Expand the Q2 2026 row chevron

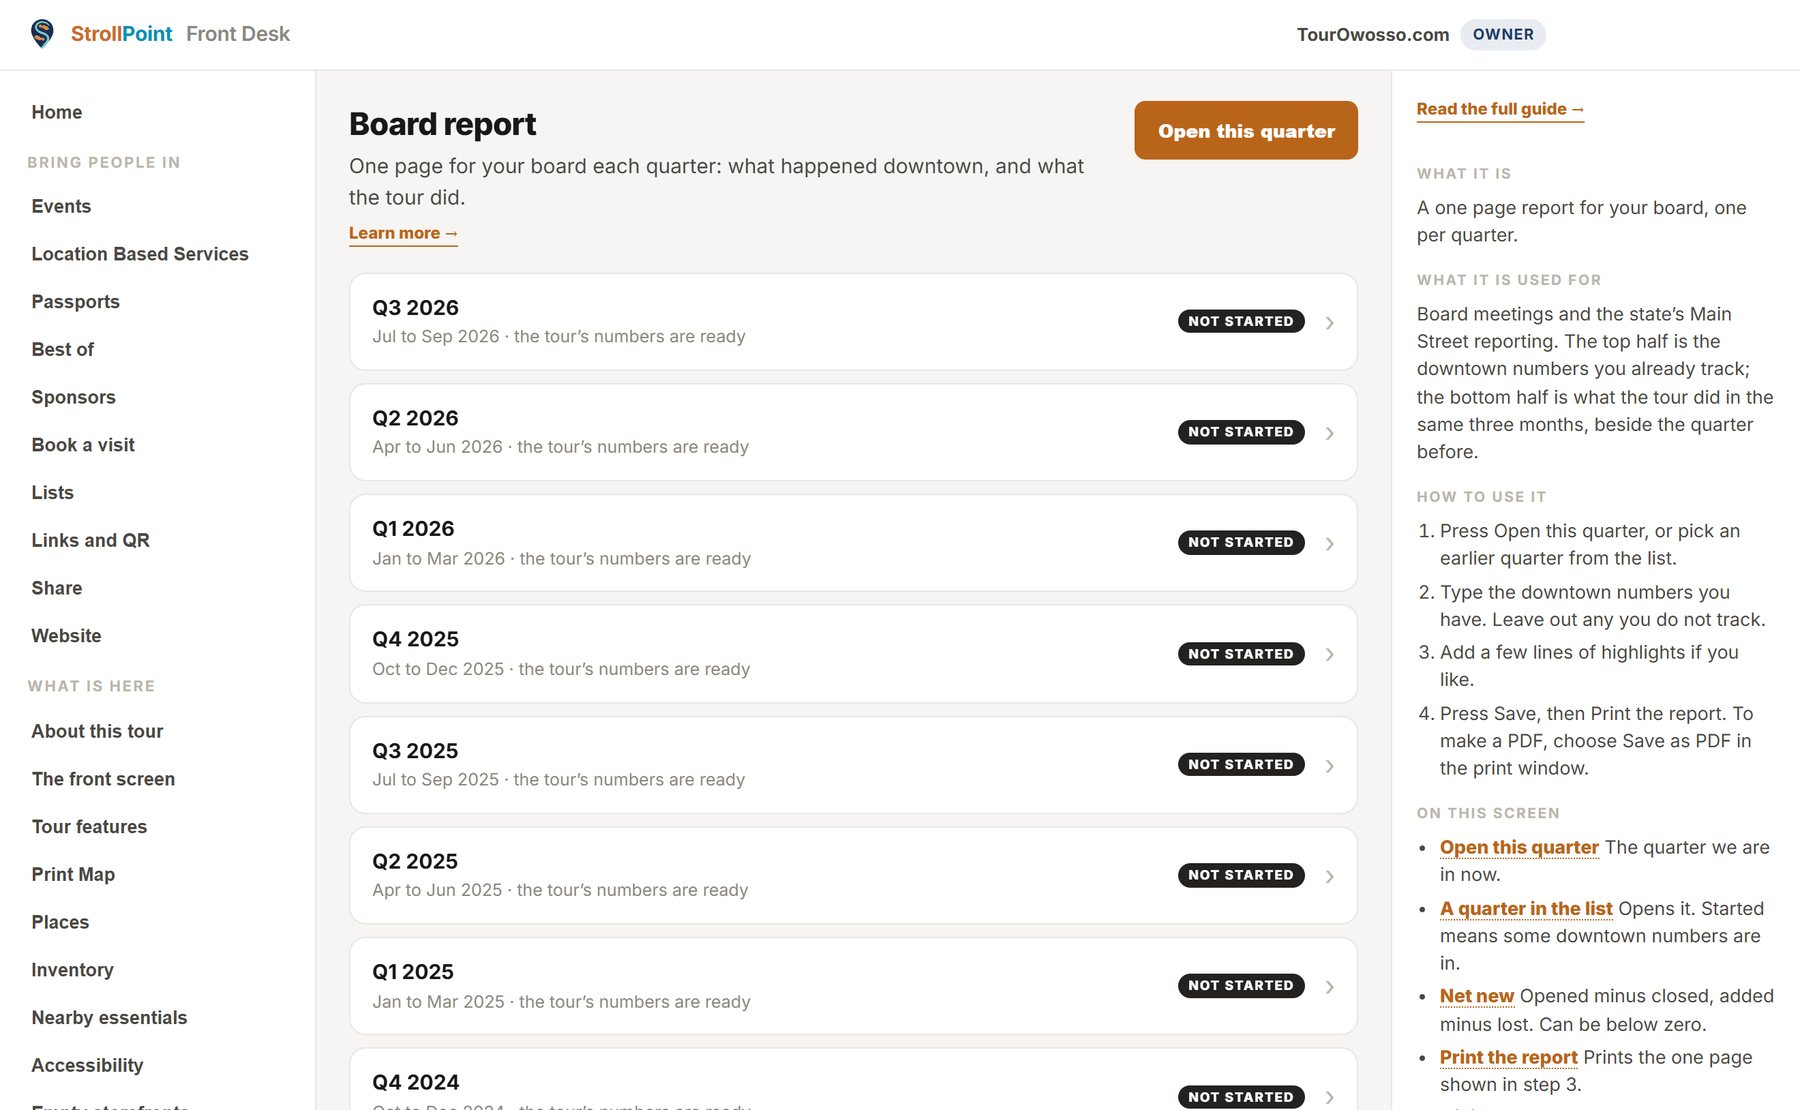(x=1330, y=433)
